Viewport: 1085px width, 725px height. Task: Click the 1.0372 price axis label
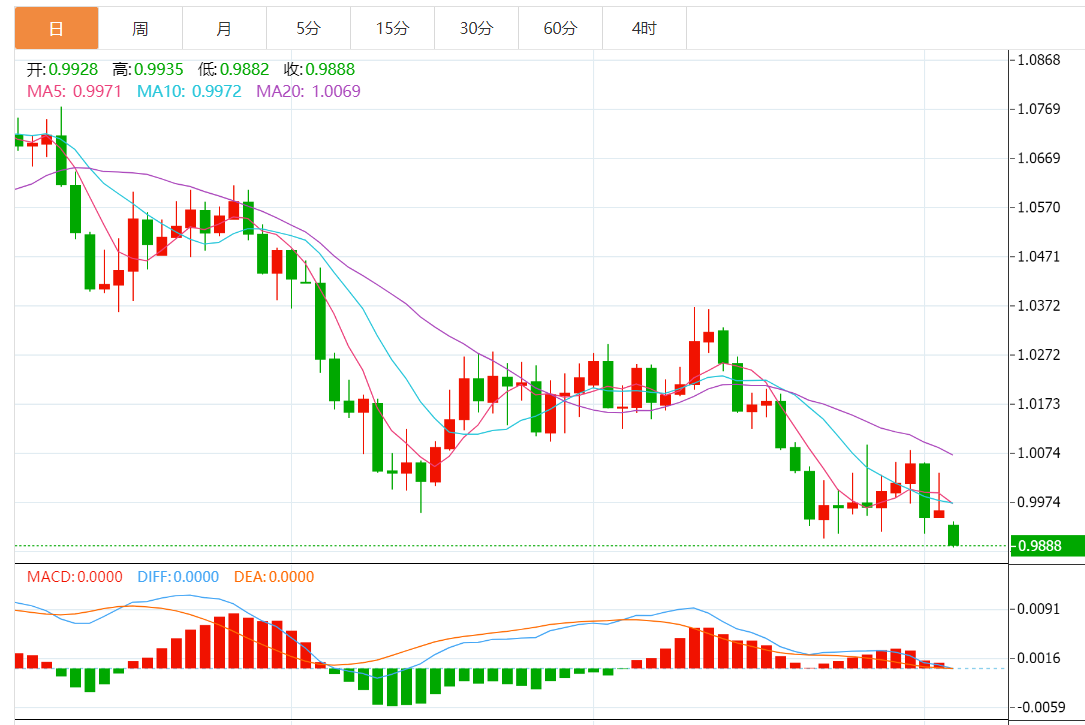(1039, 306)
